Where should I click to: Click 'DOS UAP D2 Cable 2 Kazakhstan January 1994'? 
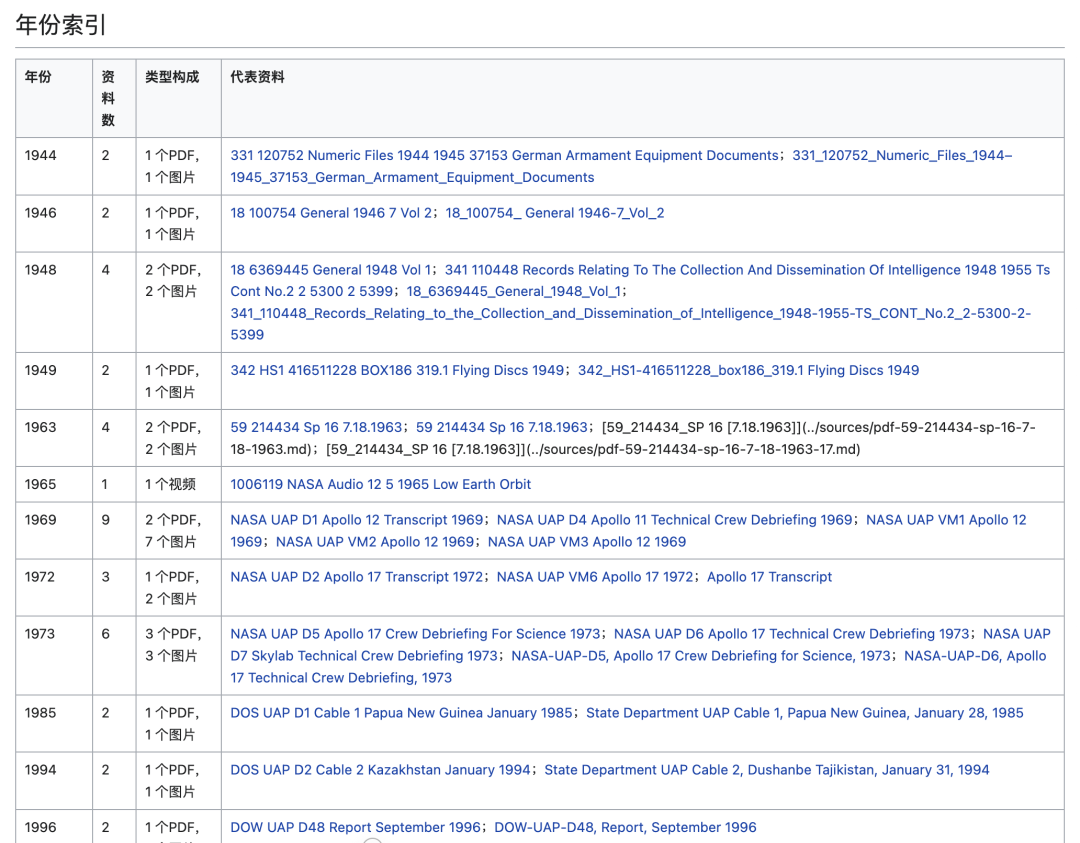pos(380,770)
